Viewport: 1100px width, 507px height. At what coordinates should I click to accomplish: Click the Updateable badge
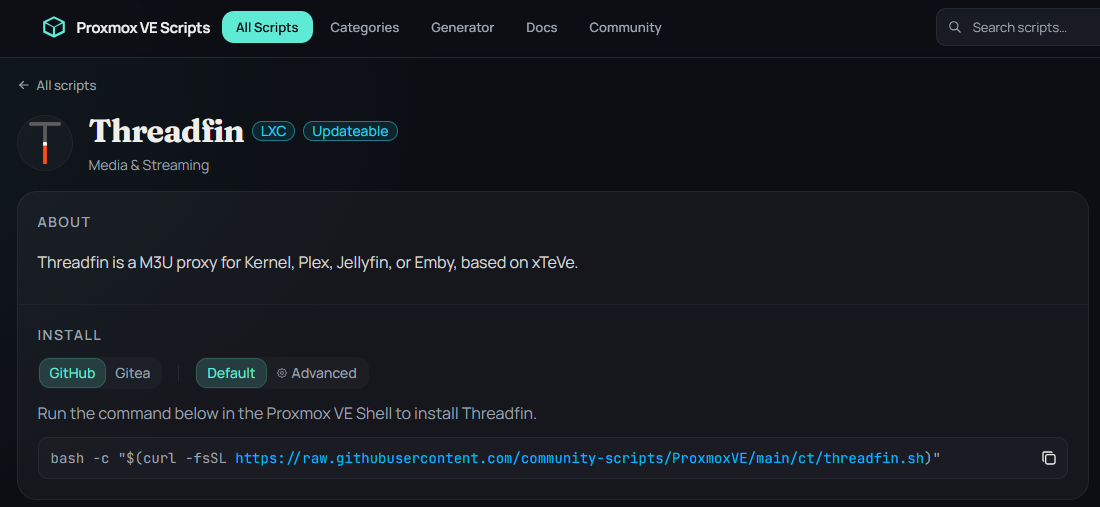(x=350, y=131)
